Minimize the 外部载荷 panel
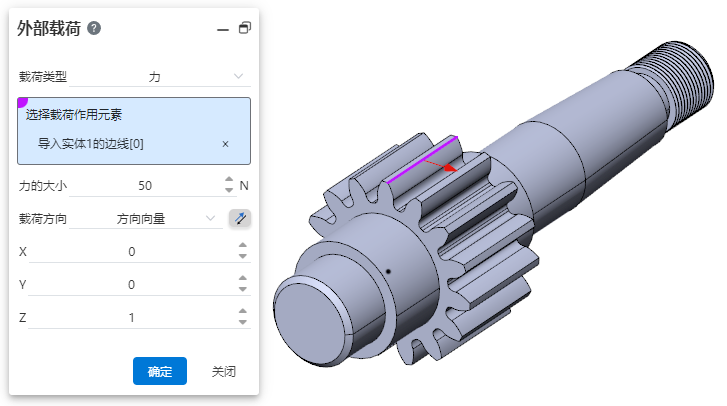 click(223, 30)
